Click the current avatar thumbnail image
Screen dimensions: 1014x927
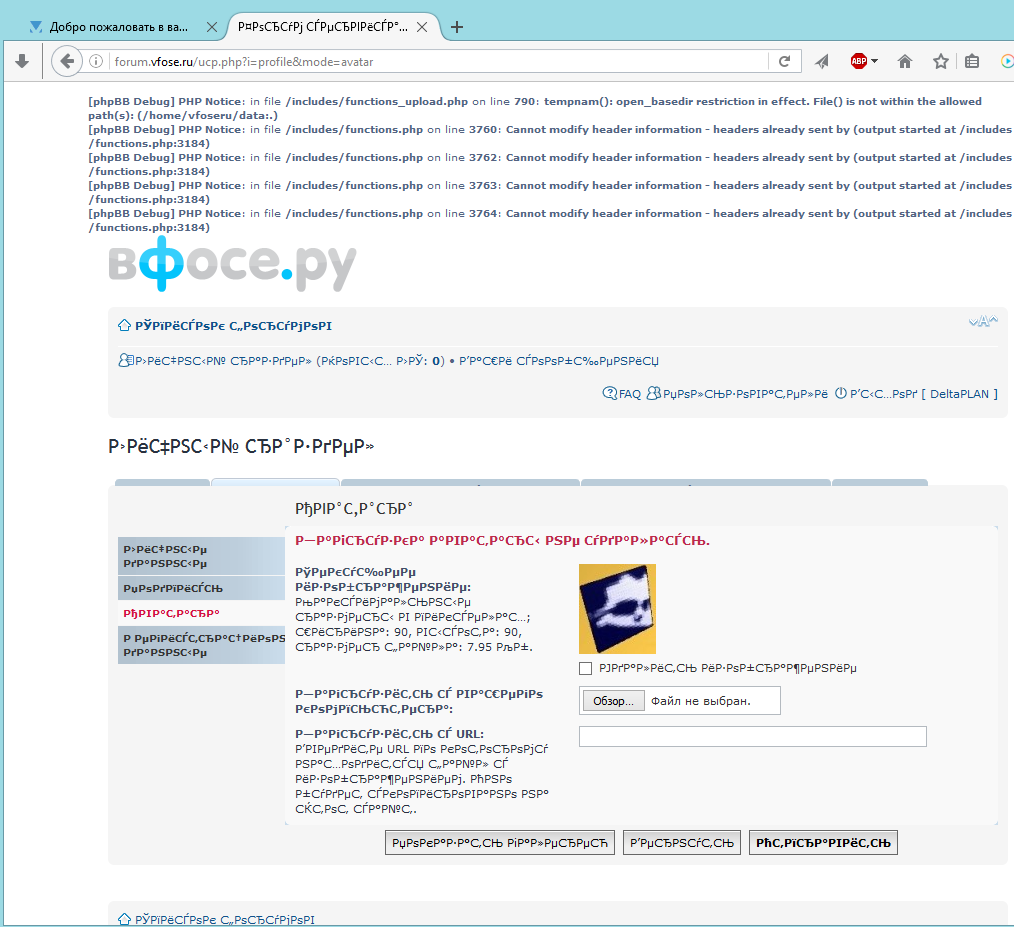pyautogui.click(x=617, y=608)
